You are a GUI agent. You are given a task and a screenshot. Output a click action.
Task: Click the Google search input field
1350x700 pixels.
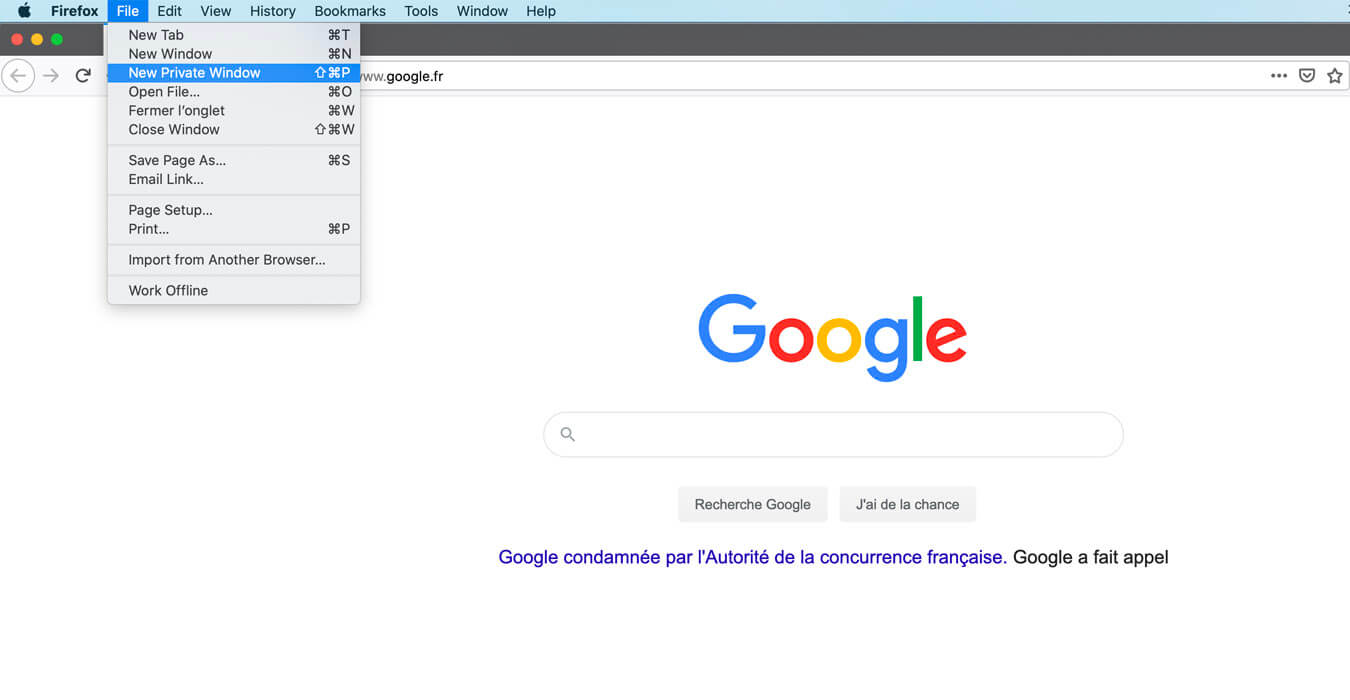[833, 434]
